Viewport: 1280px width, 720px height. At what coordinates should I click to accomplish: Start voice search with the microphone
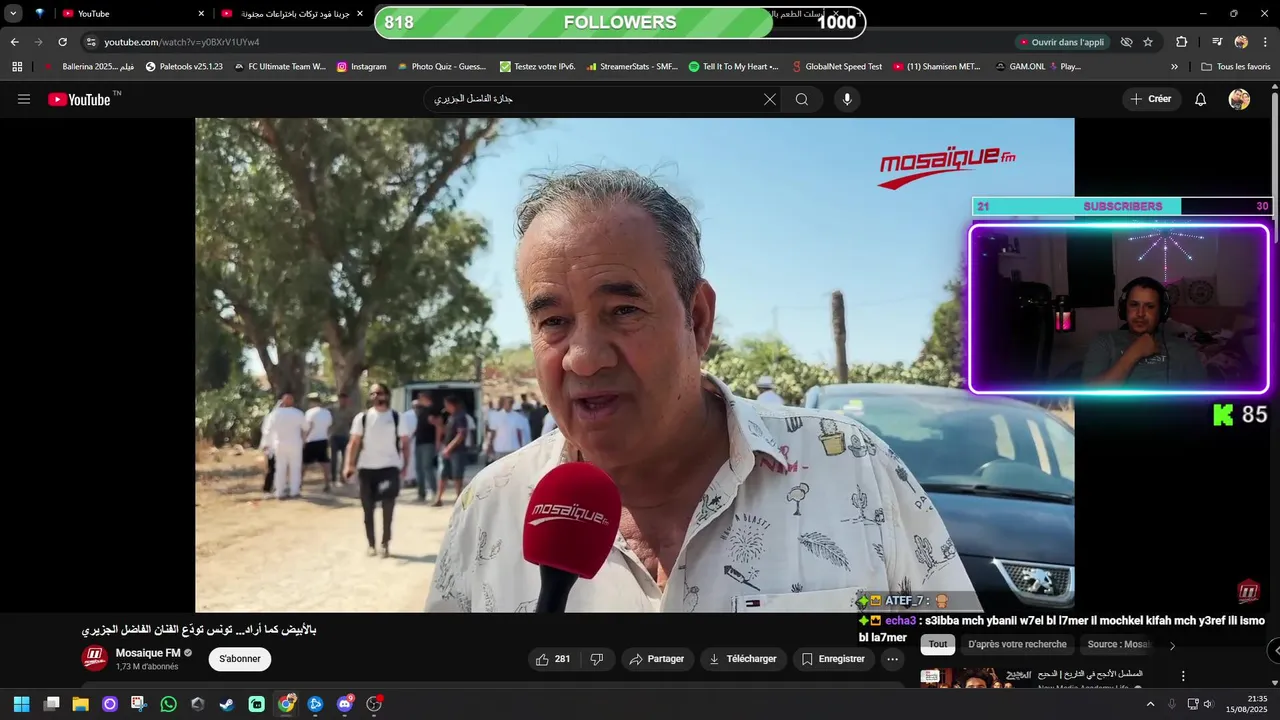847,99
